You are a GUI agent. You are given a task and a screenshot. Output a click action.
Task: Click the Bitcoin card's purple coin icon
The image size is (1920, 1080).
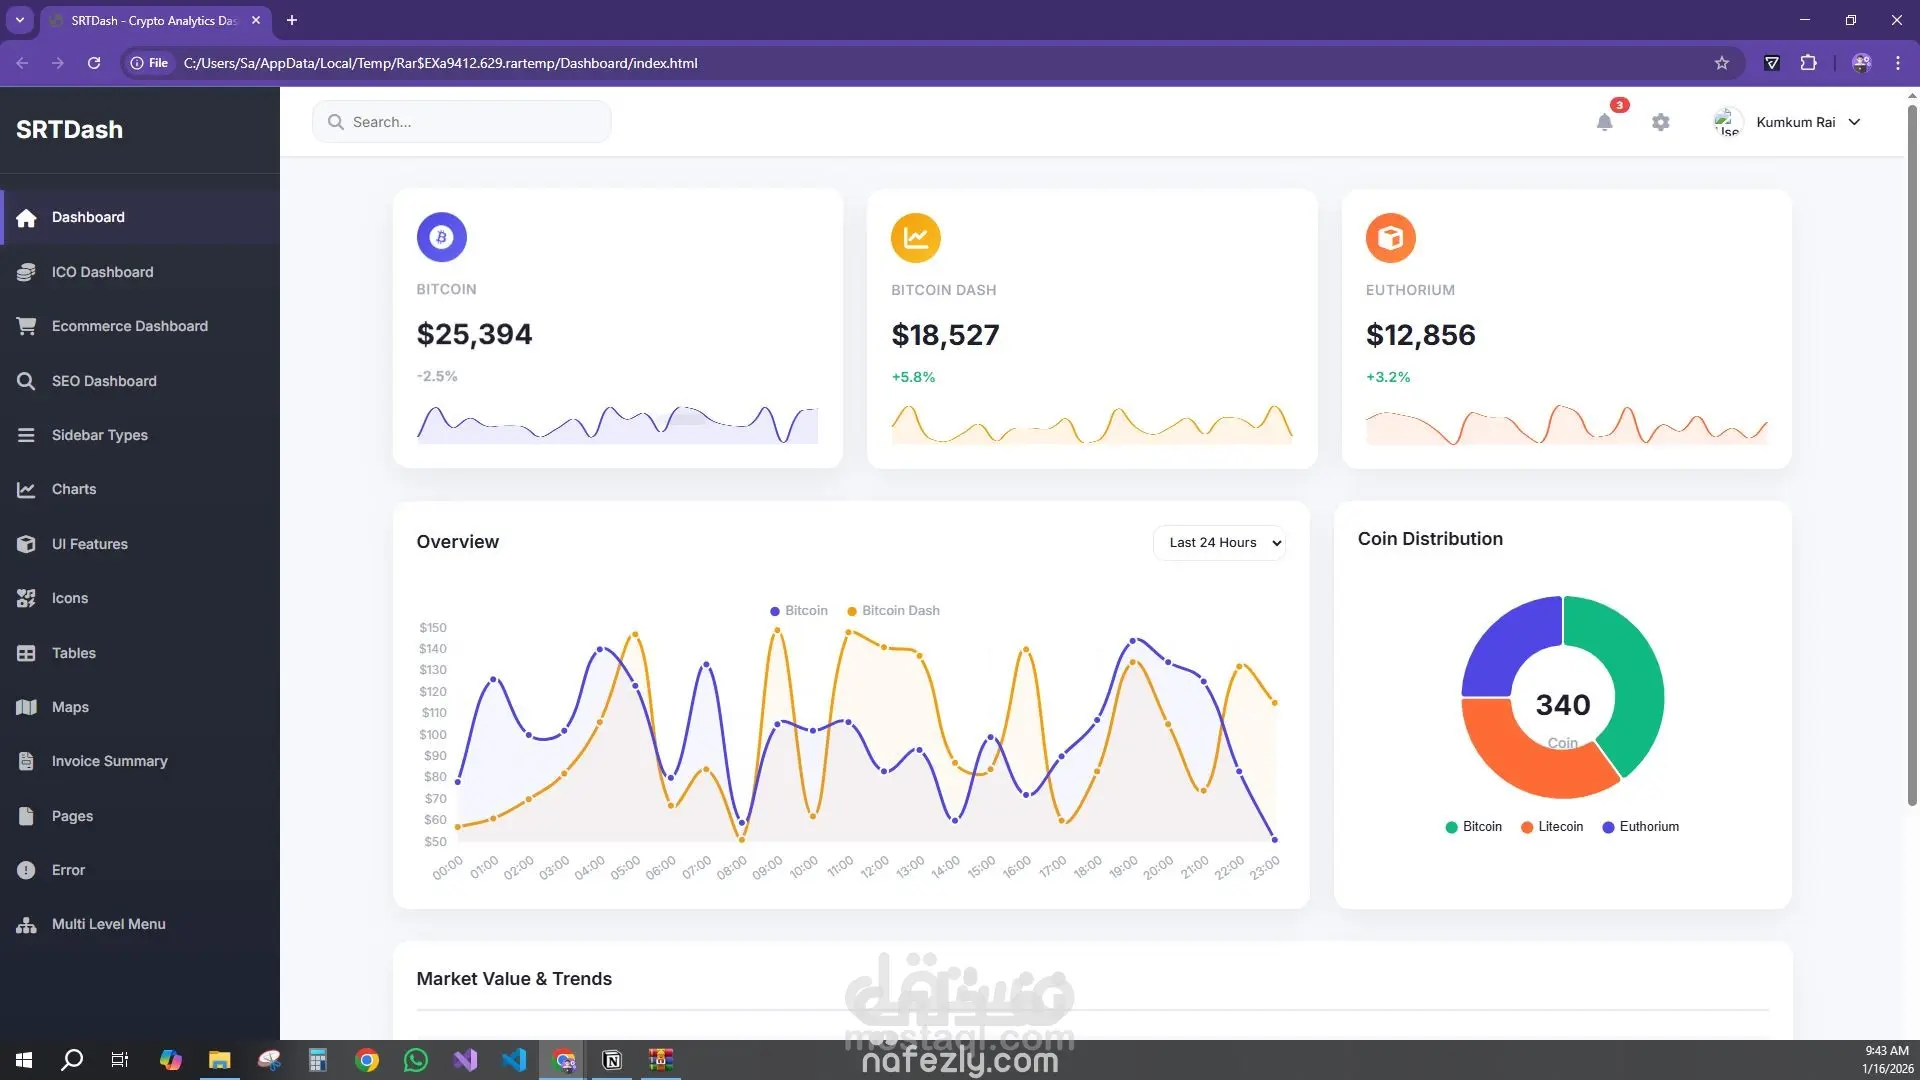coord(441,237)
